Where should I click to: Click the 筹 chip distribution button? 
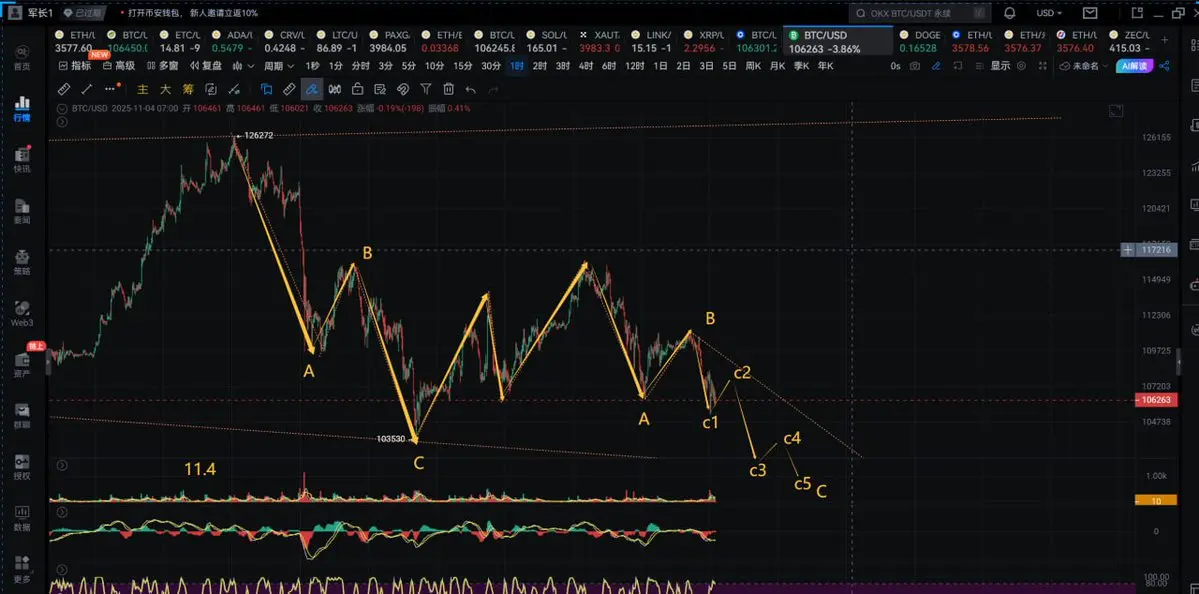188,89
